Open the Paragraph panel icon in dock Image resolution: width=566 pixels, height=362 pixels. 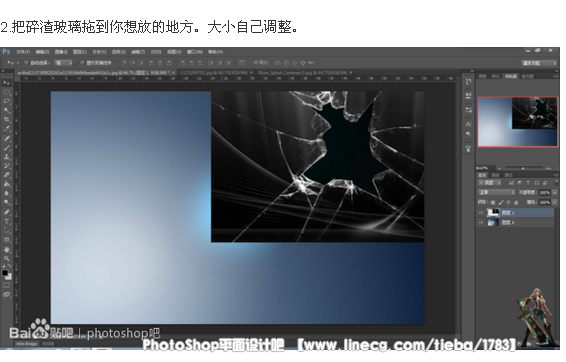[x=468, y=134]
